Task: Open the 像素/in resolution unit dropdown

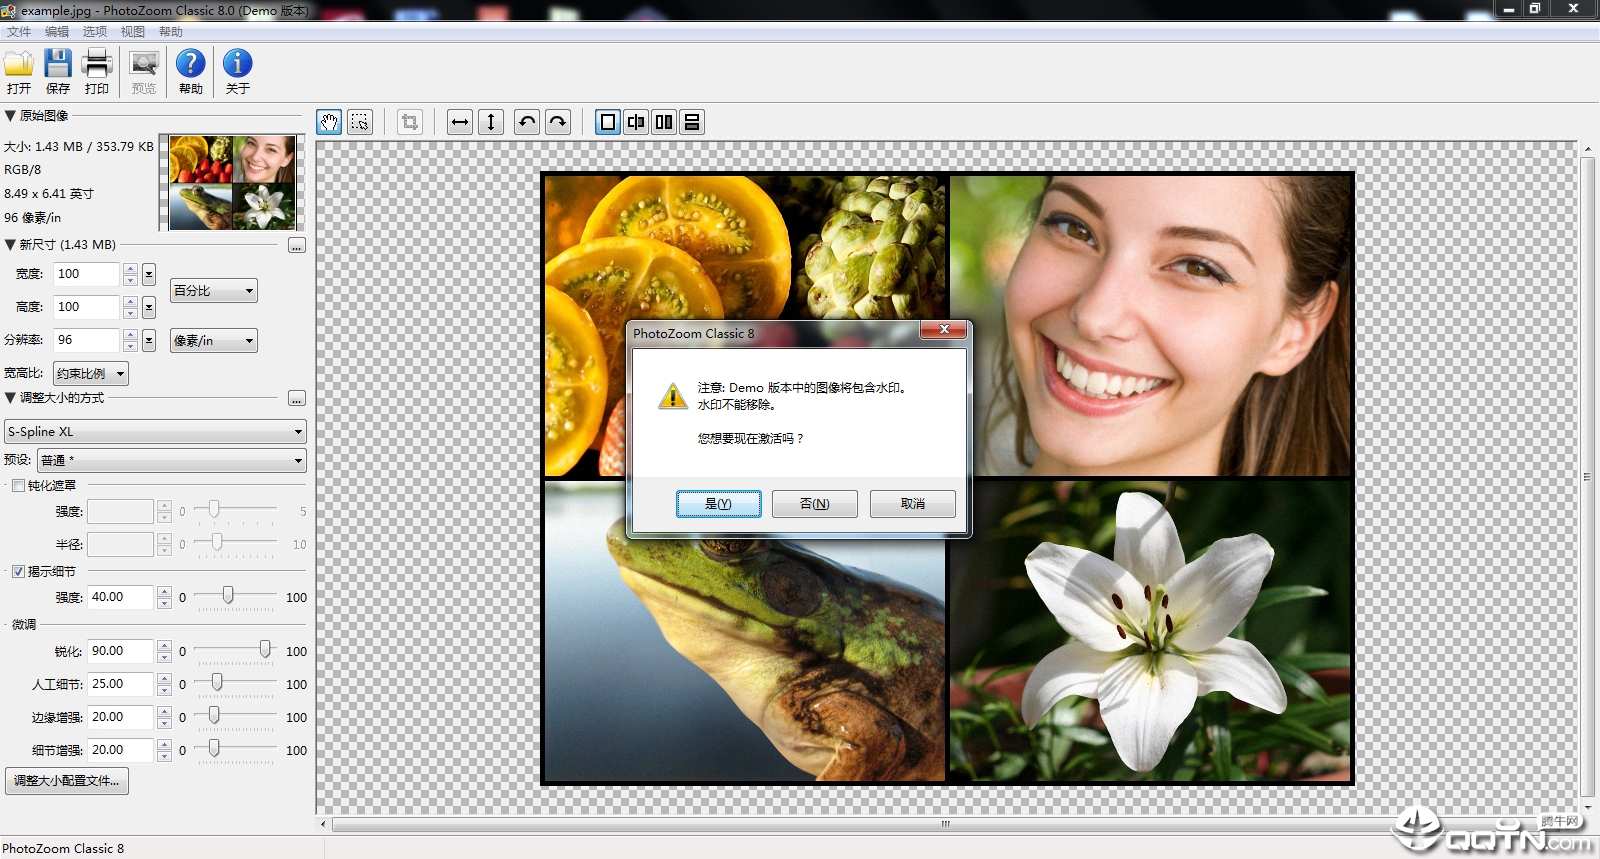Action: [214, 341]
